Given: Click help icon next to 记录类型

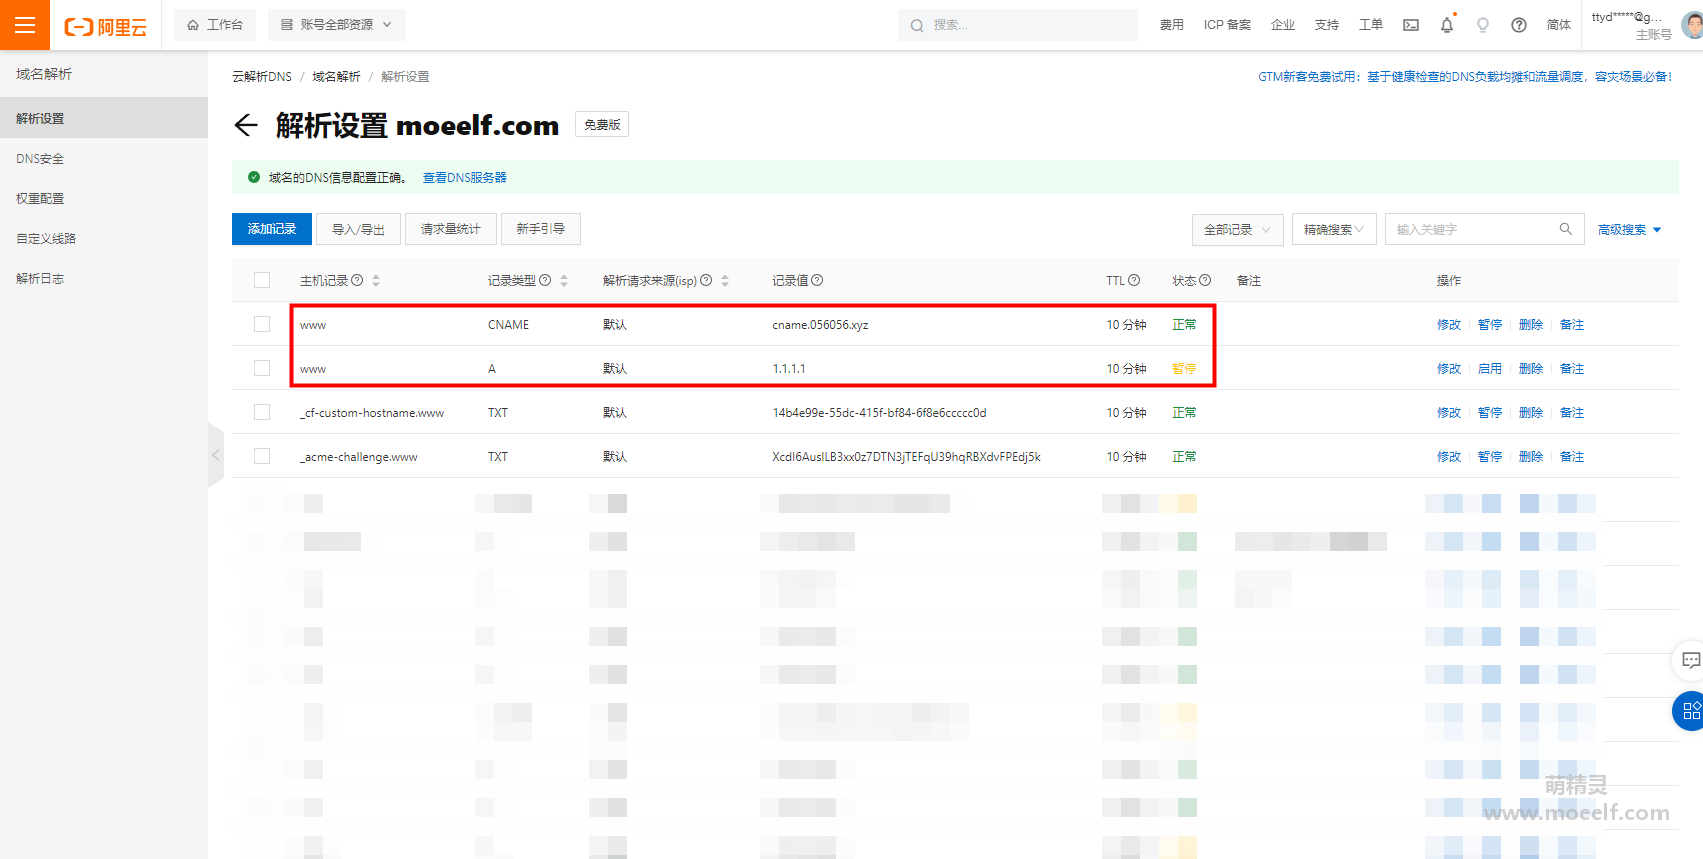Looking at the screenshot, I should click(545, 280).
